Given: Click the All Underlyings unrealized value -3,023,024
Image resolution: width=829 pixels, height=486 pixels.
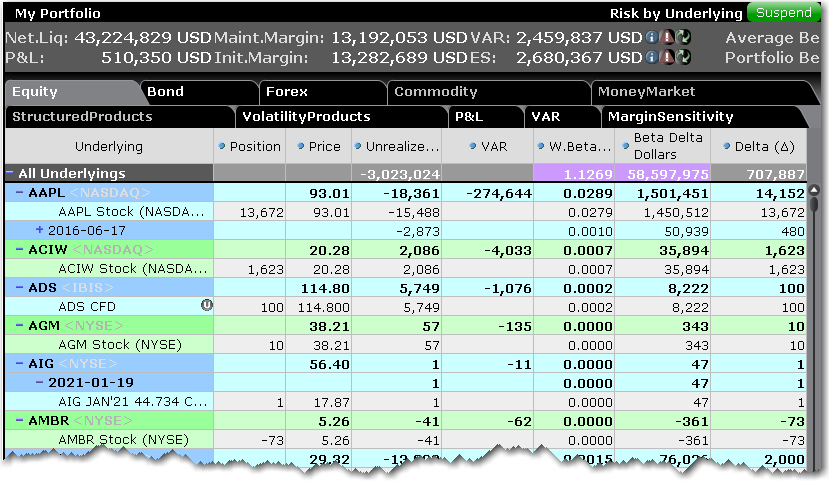Looking at the screenshot, I should [x=400, y=174].
